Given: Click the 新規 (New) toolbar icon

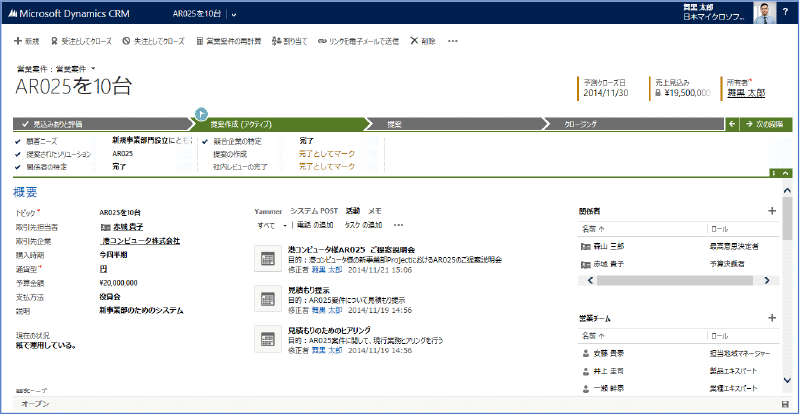Looking at the screenshot, I should (x=18, y=41).
